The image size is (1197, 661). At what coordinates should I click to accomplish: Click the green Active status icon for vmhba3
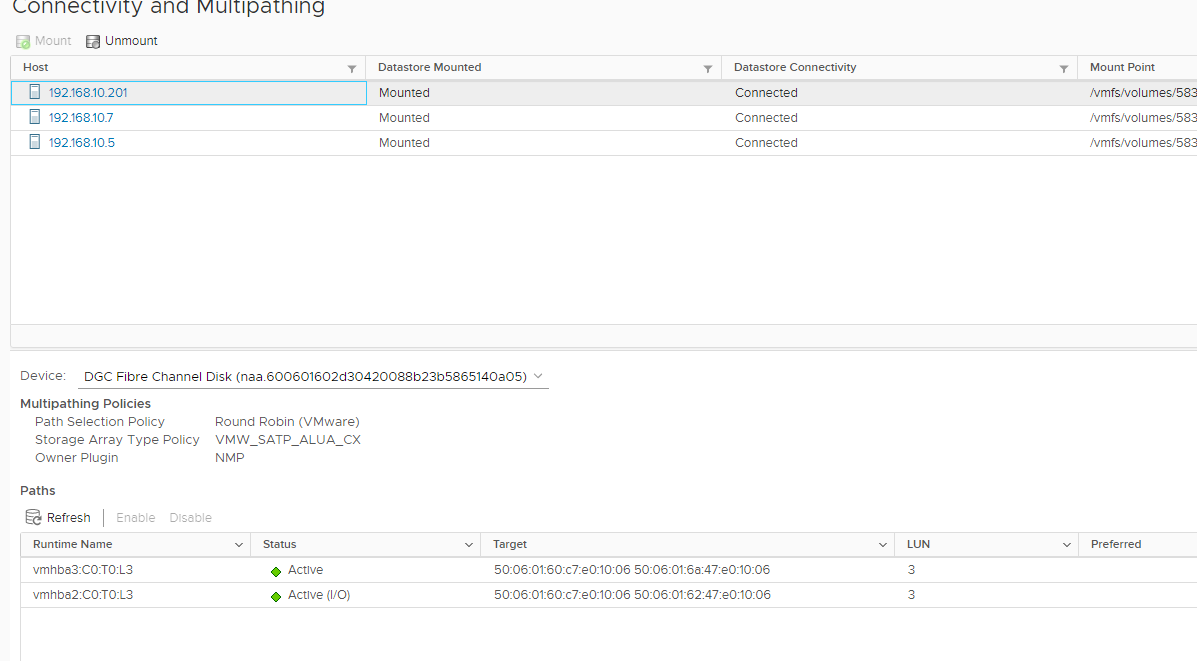pos(275,570)
